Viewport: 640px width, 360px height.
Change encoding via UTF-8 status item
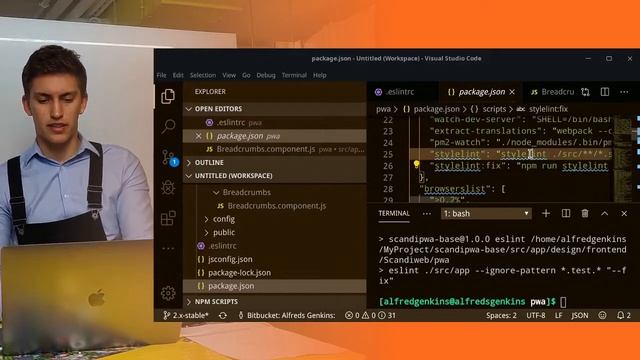(x=536, y=315)
